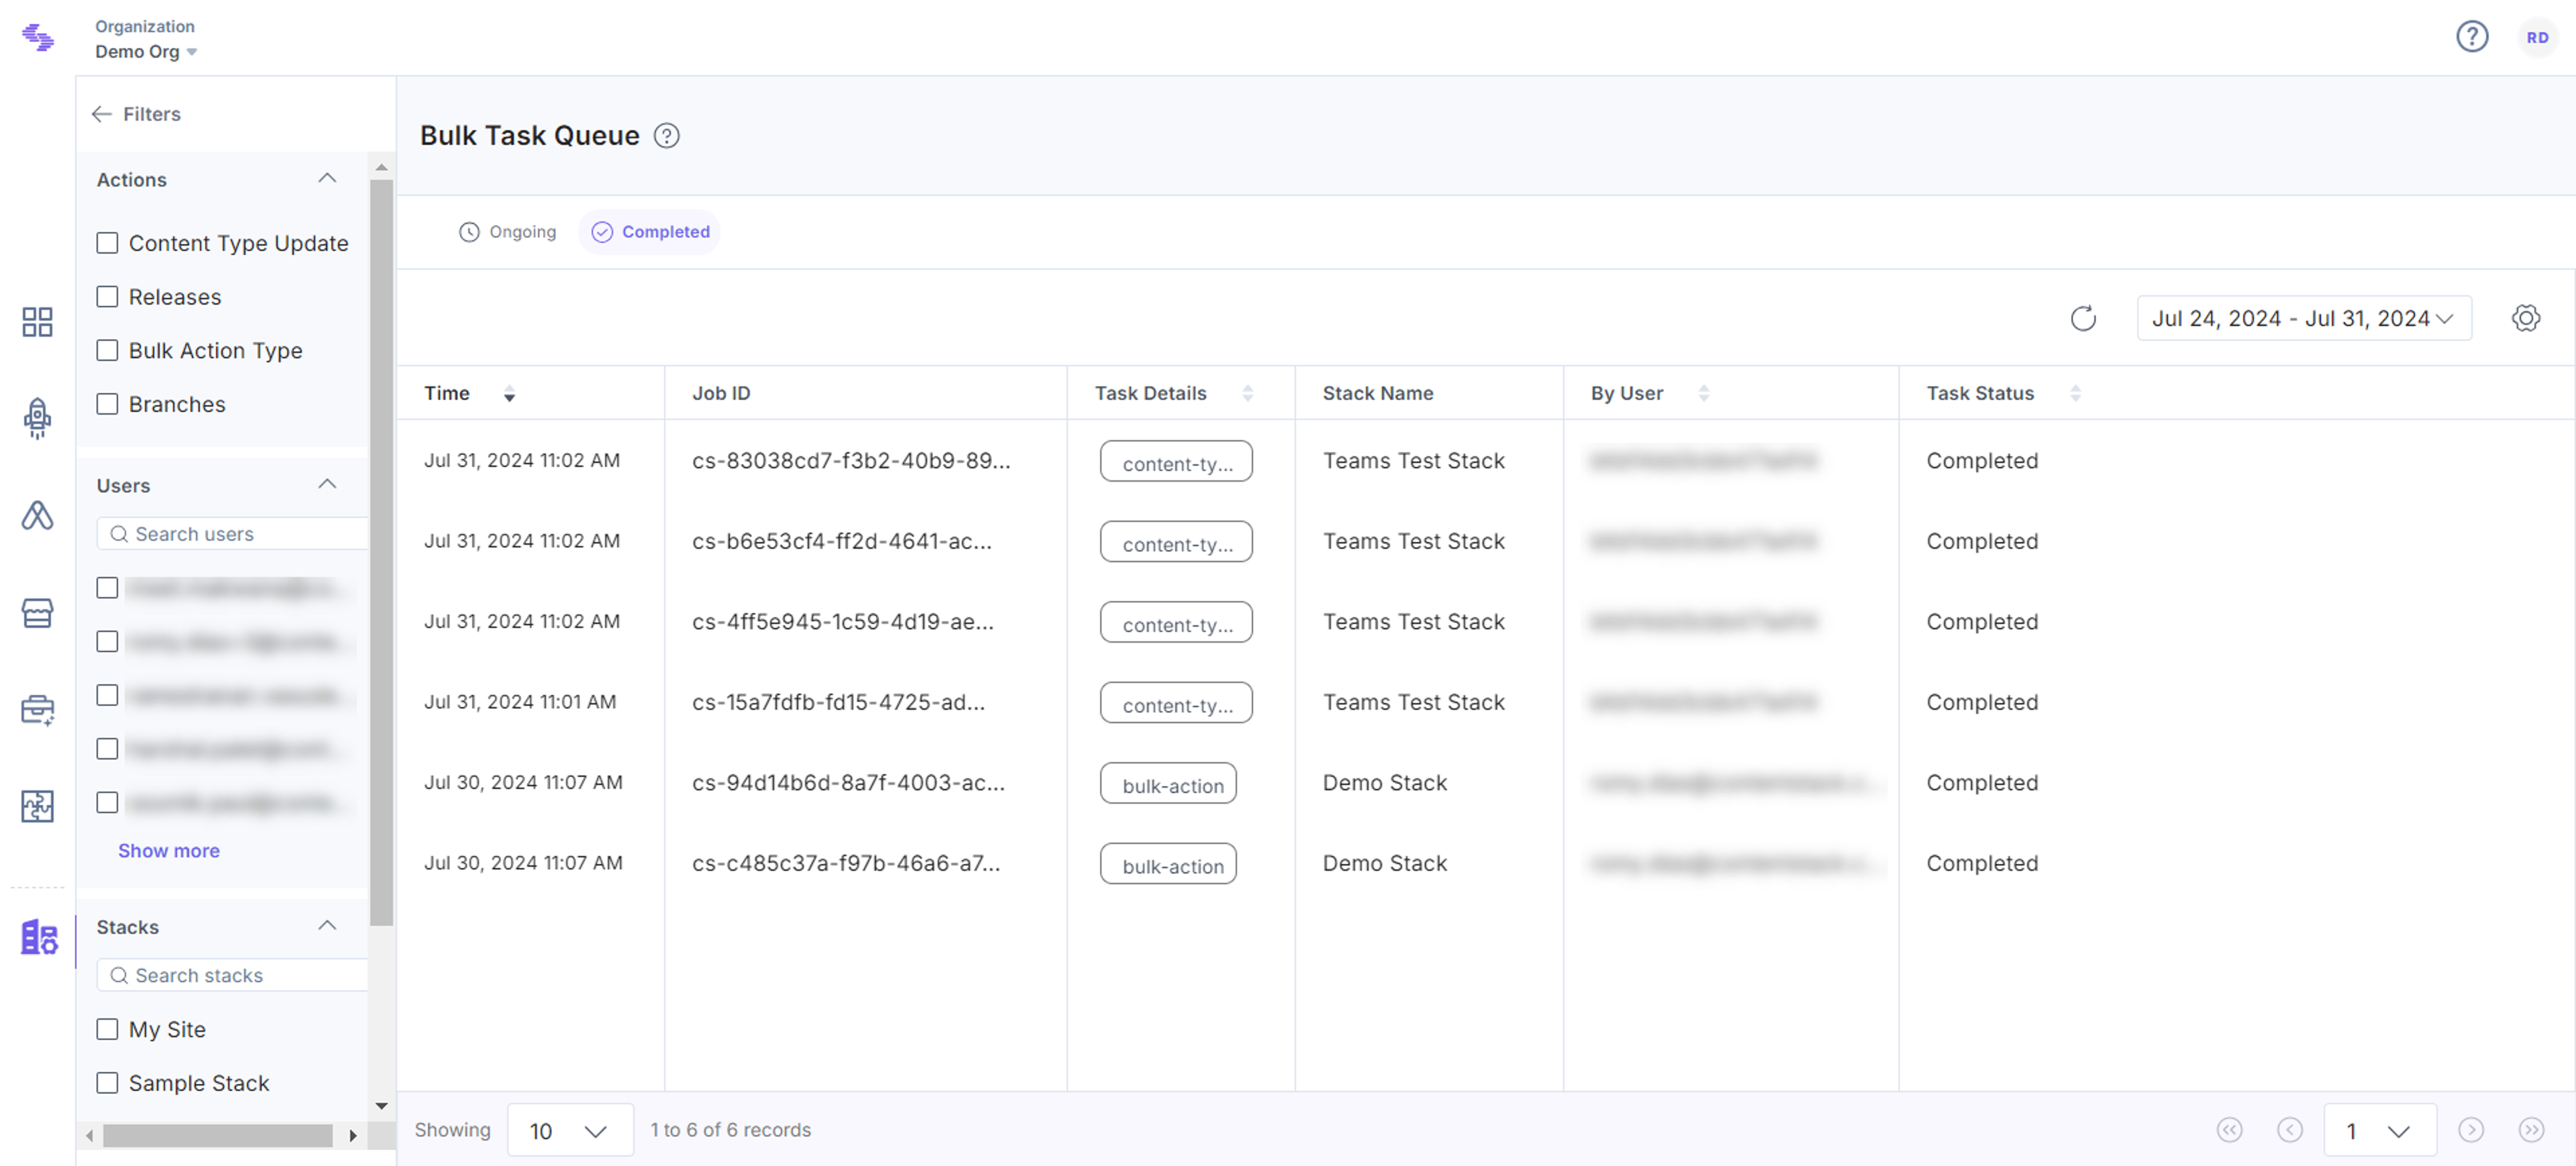Click bulk-action tag for job cs-c485c37a
Image resolution: width=2576 pixels, height=1166 pixels.
click(1168, 864)
